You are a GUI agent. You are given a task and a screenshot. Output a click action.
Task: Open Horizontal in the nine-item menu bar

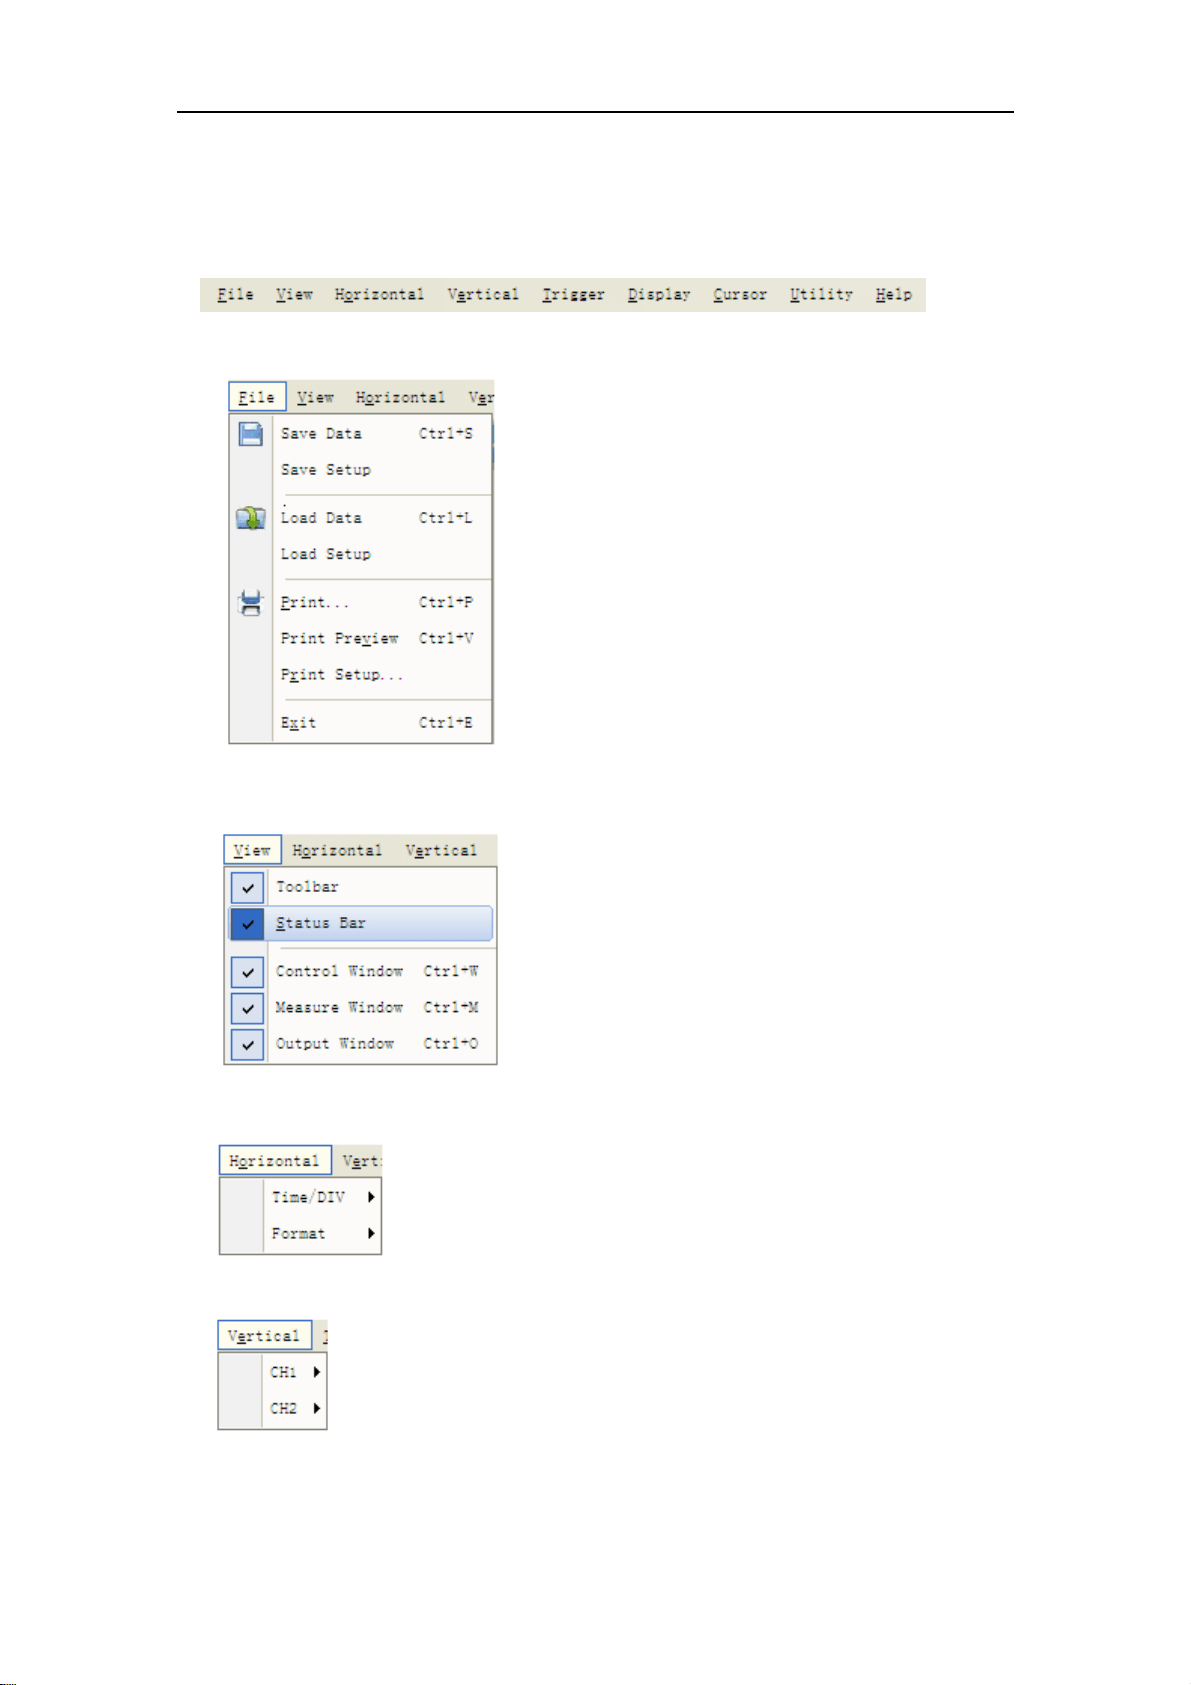pyautogui.click(x=379, y=295)
